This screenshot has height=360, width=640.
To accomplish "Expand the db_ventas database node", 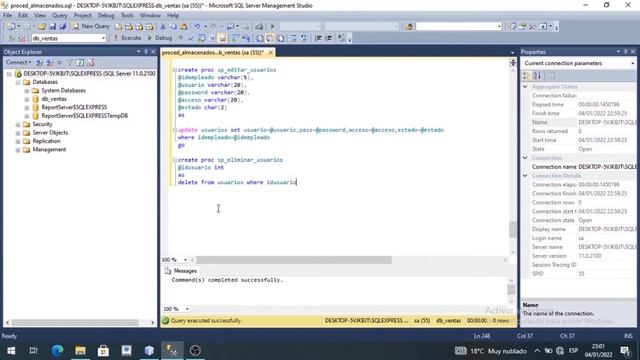I will point(27,99).
